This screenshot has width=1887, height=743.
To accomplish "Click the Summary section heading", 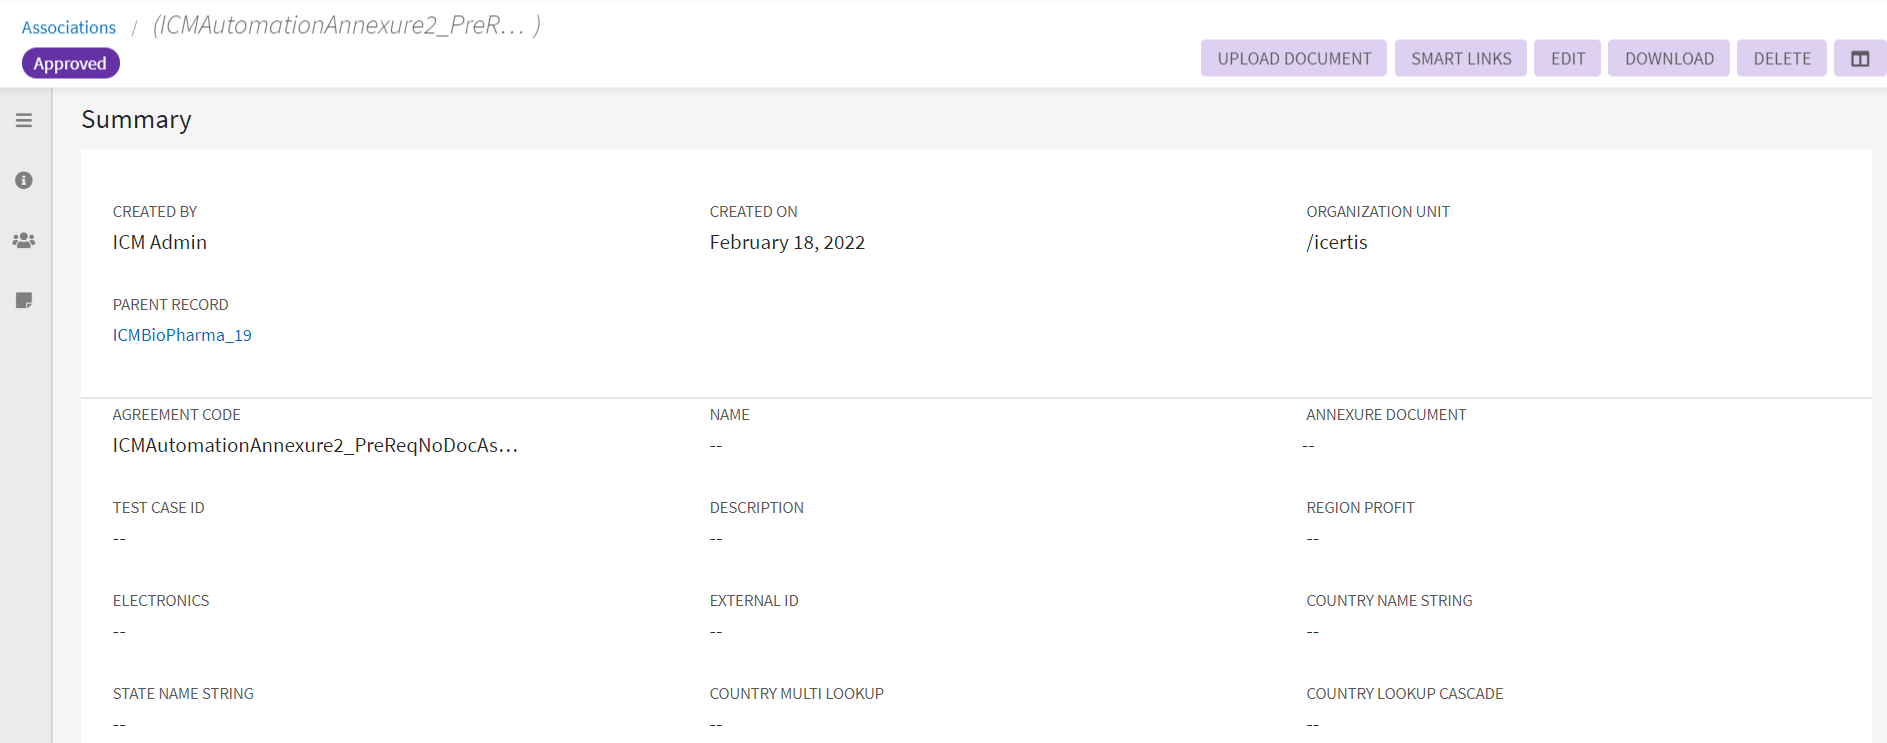I will [136, 120].
